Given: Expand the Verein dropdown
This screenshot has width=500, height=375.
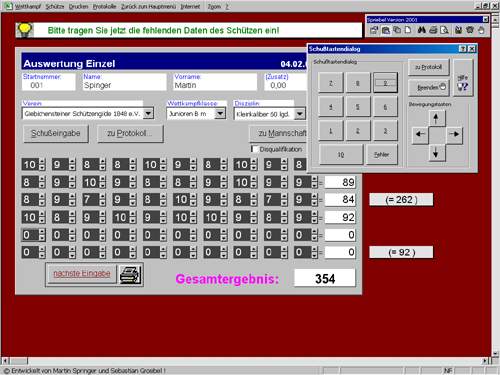Looking at the screenshot, I should (x=148, y=113).
